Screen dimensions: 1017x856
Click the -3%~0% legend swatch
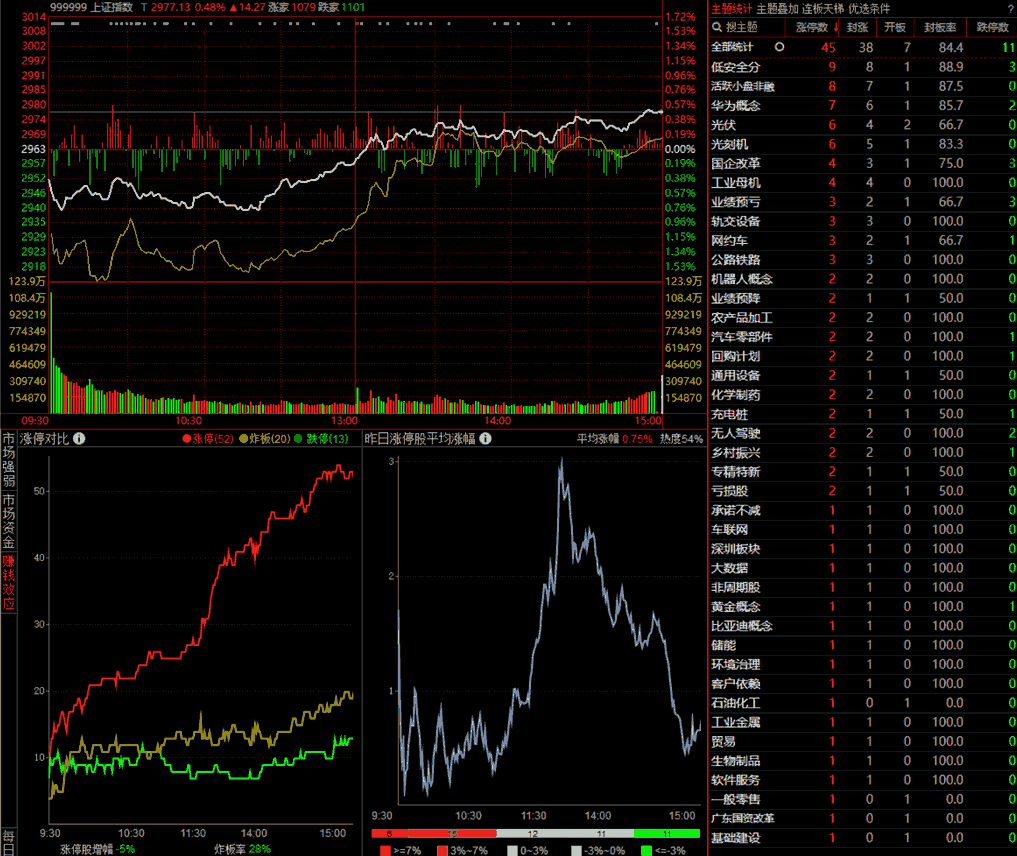[x=576, y=850]
